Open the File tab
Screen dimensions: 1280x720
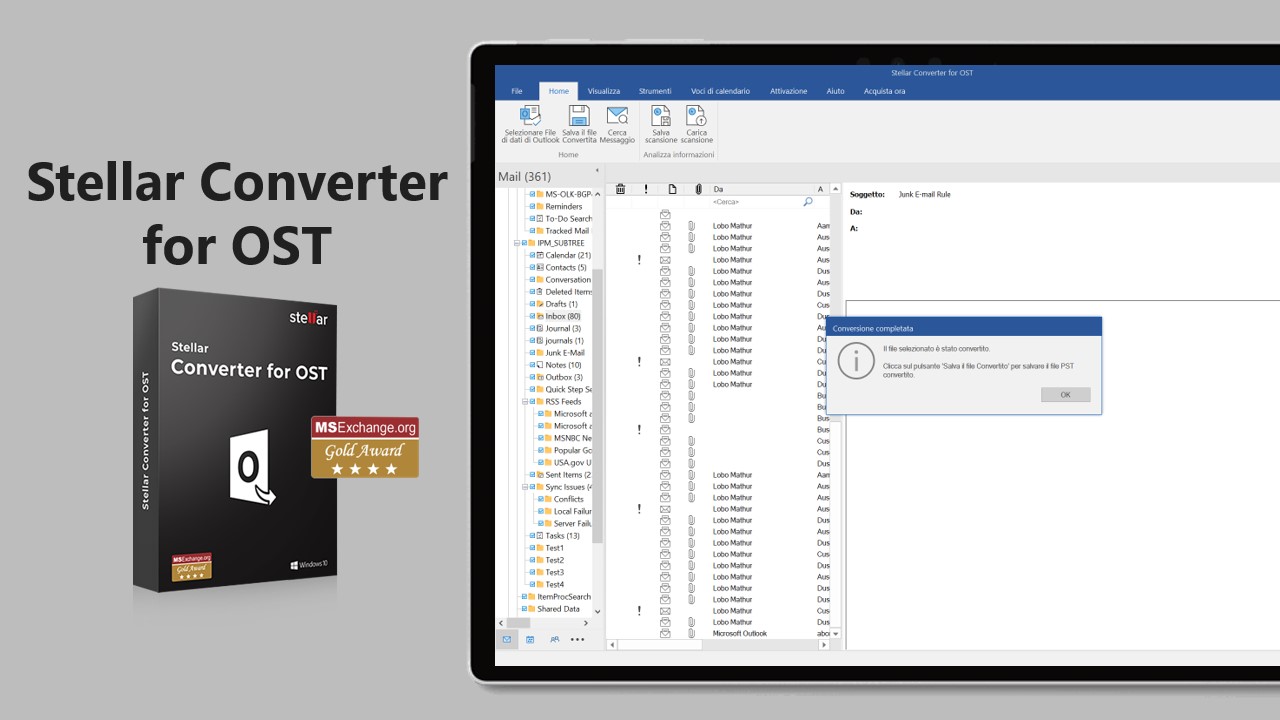pyautogui.click(x=517, y=91)
